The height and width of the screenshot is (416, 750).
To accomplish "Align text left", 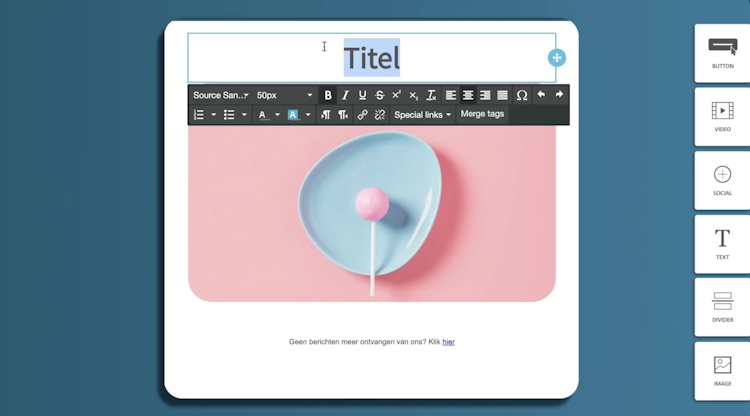I will (x=451, y=95).
